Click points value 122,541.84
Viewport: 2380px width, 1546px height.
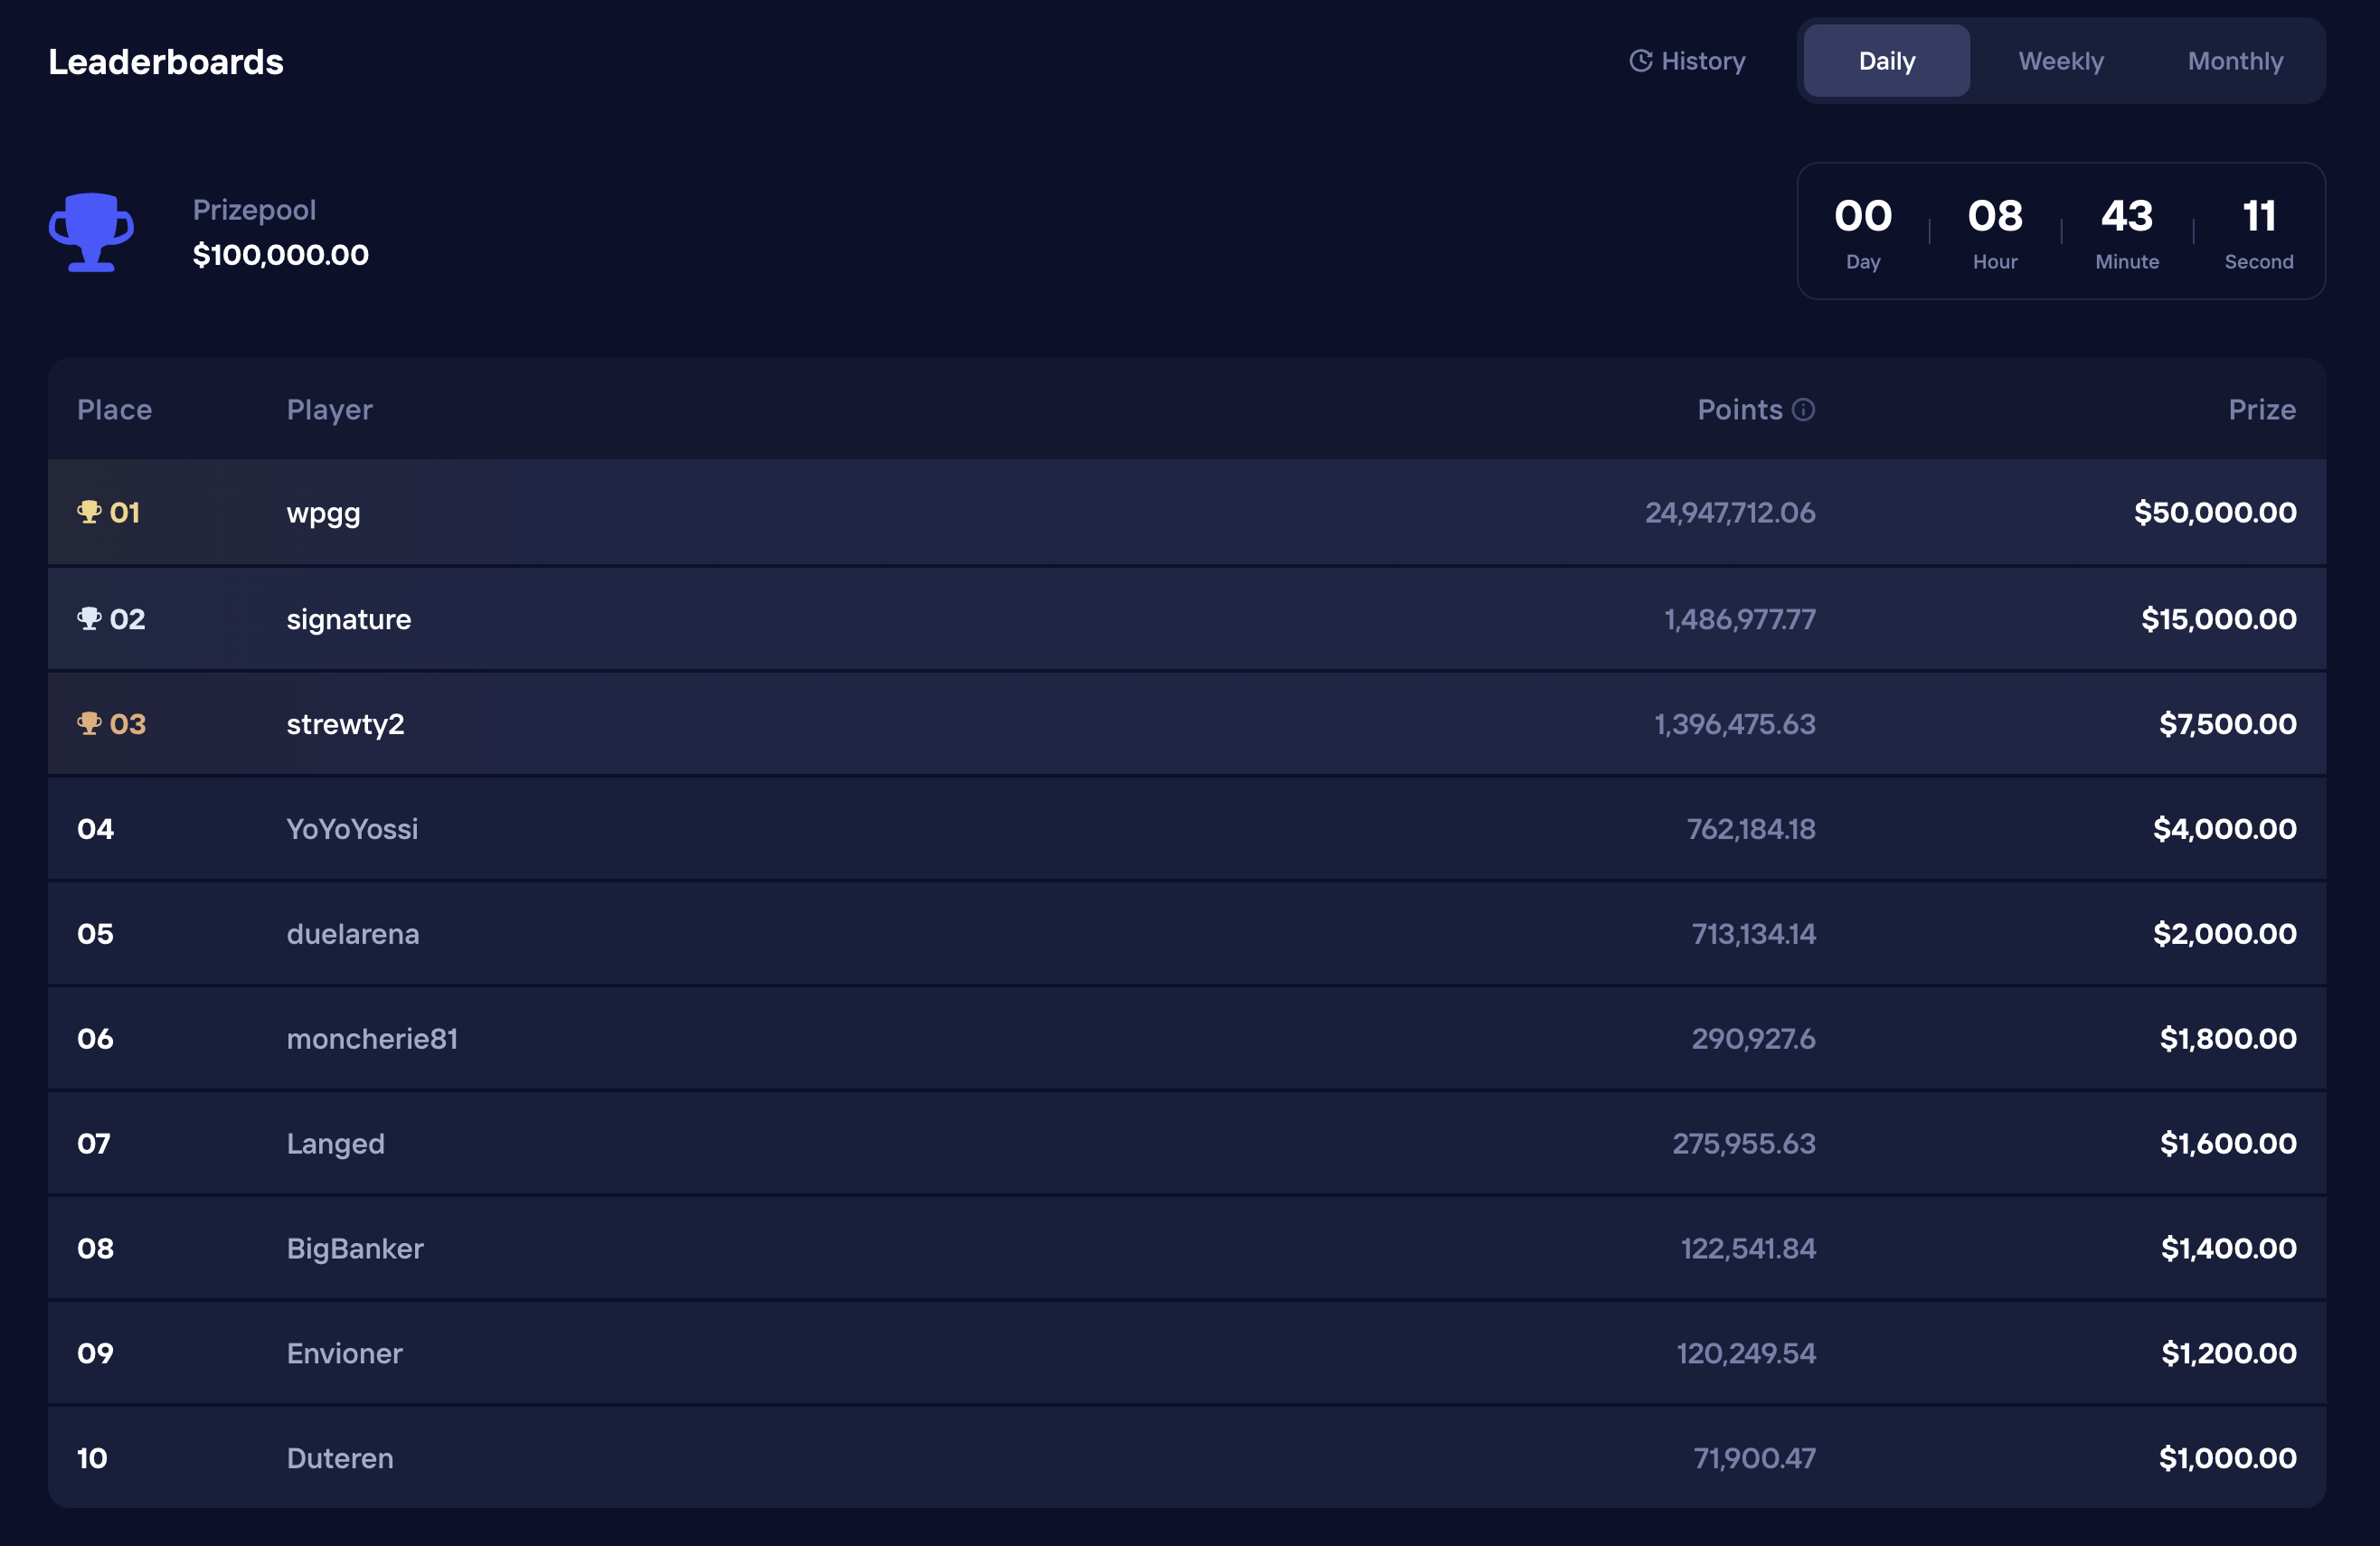point(1748,1250)
